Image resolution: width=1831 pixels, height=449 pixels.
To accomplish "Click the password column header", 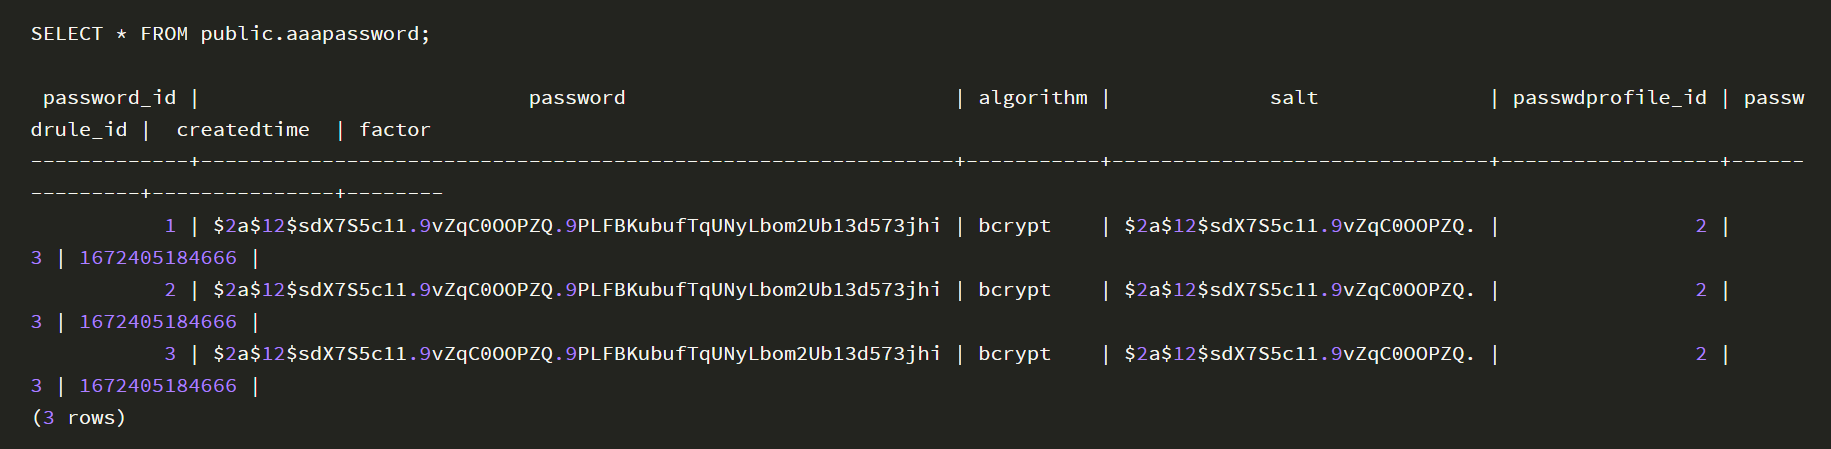I will point(577,98).
